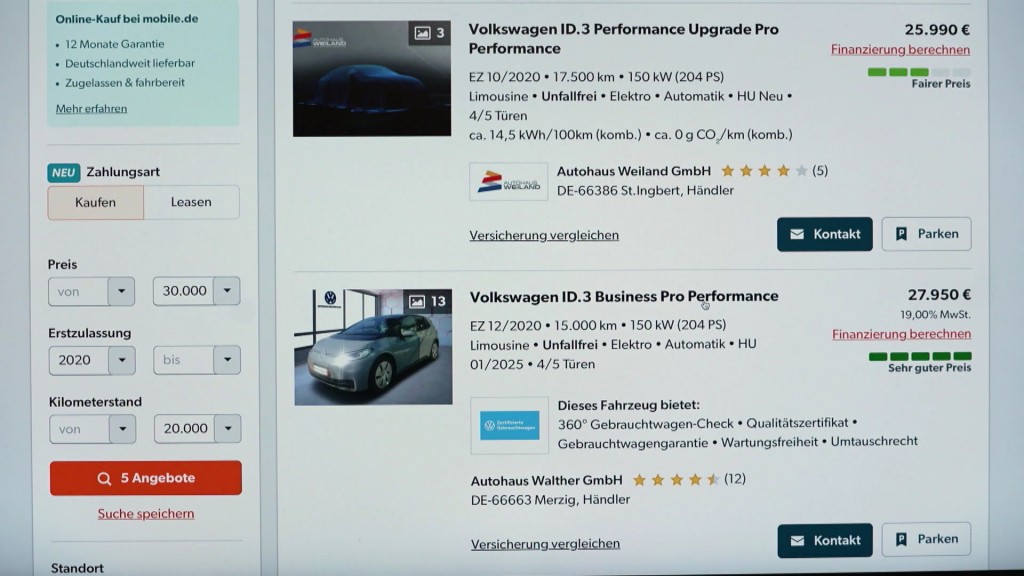The height and width of the screenshot is (576, 1024).
Task: Open the Erstzulassung "bis" dropdown
Action: click(x=197, y=360)
